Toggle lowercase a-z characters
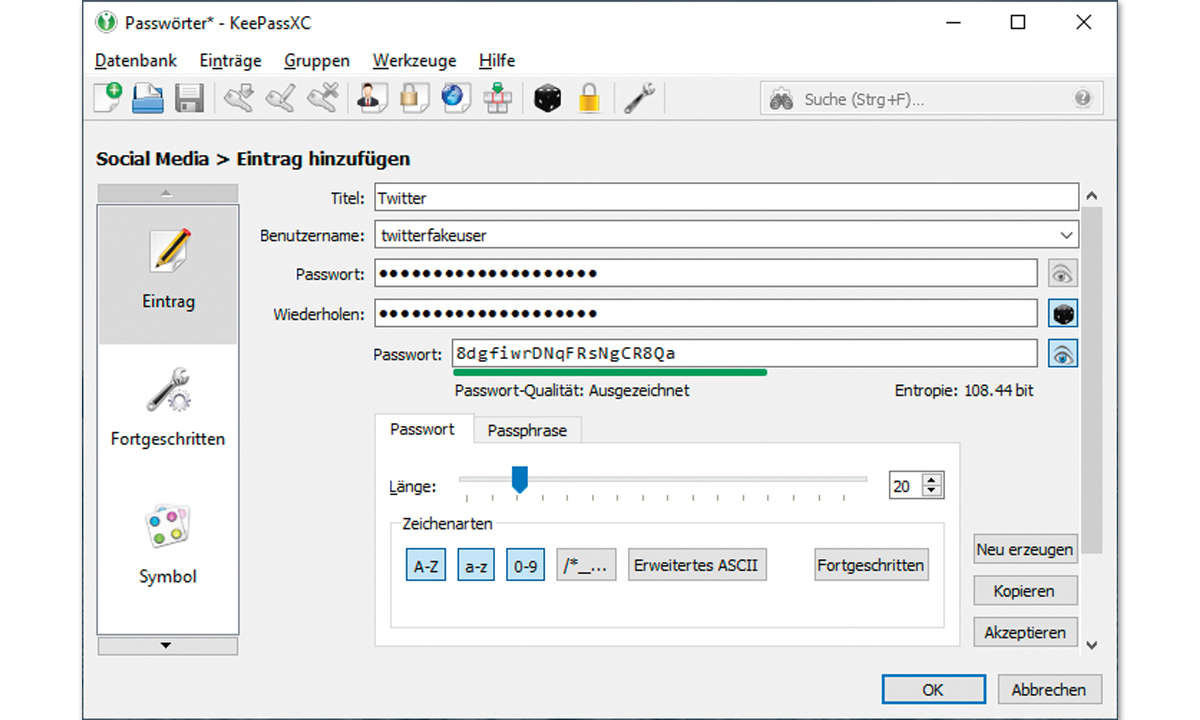This screenshot has height=720, width=1200. pyautogui.click(x=476, y=566)
